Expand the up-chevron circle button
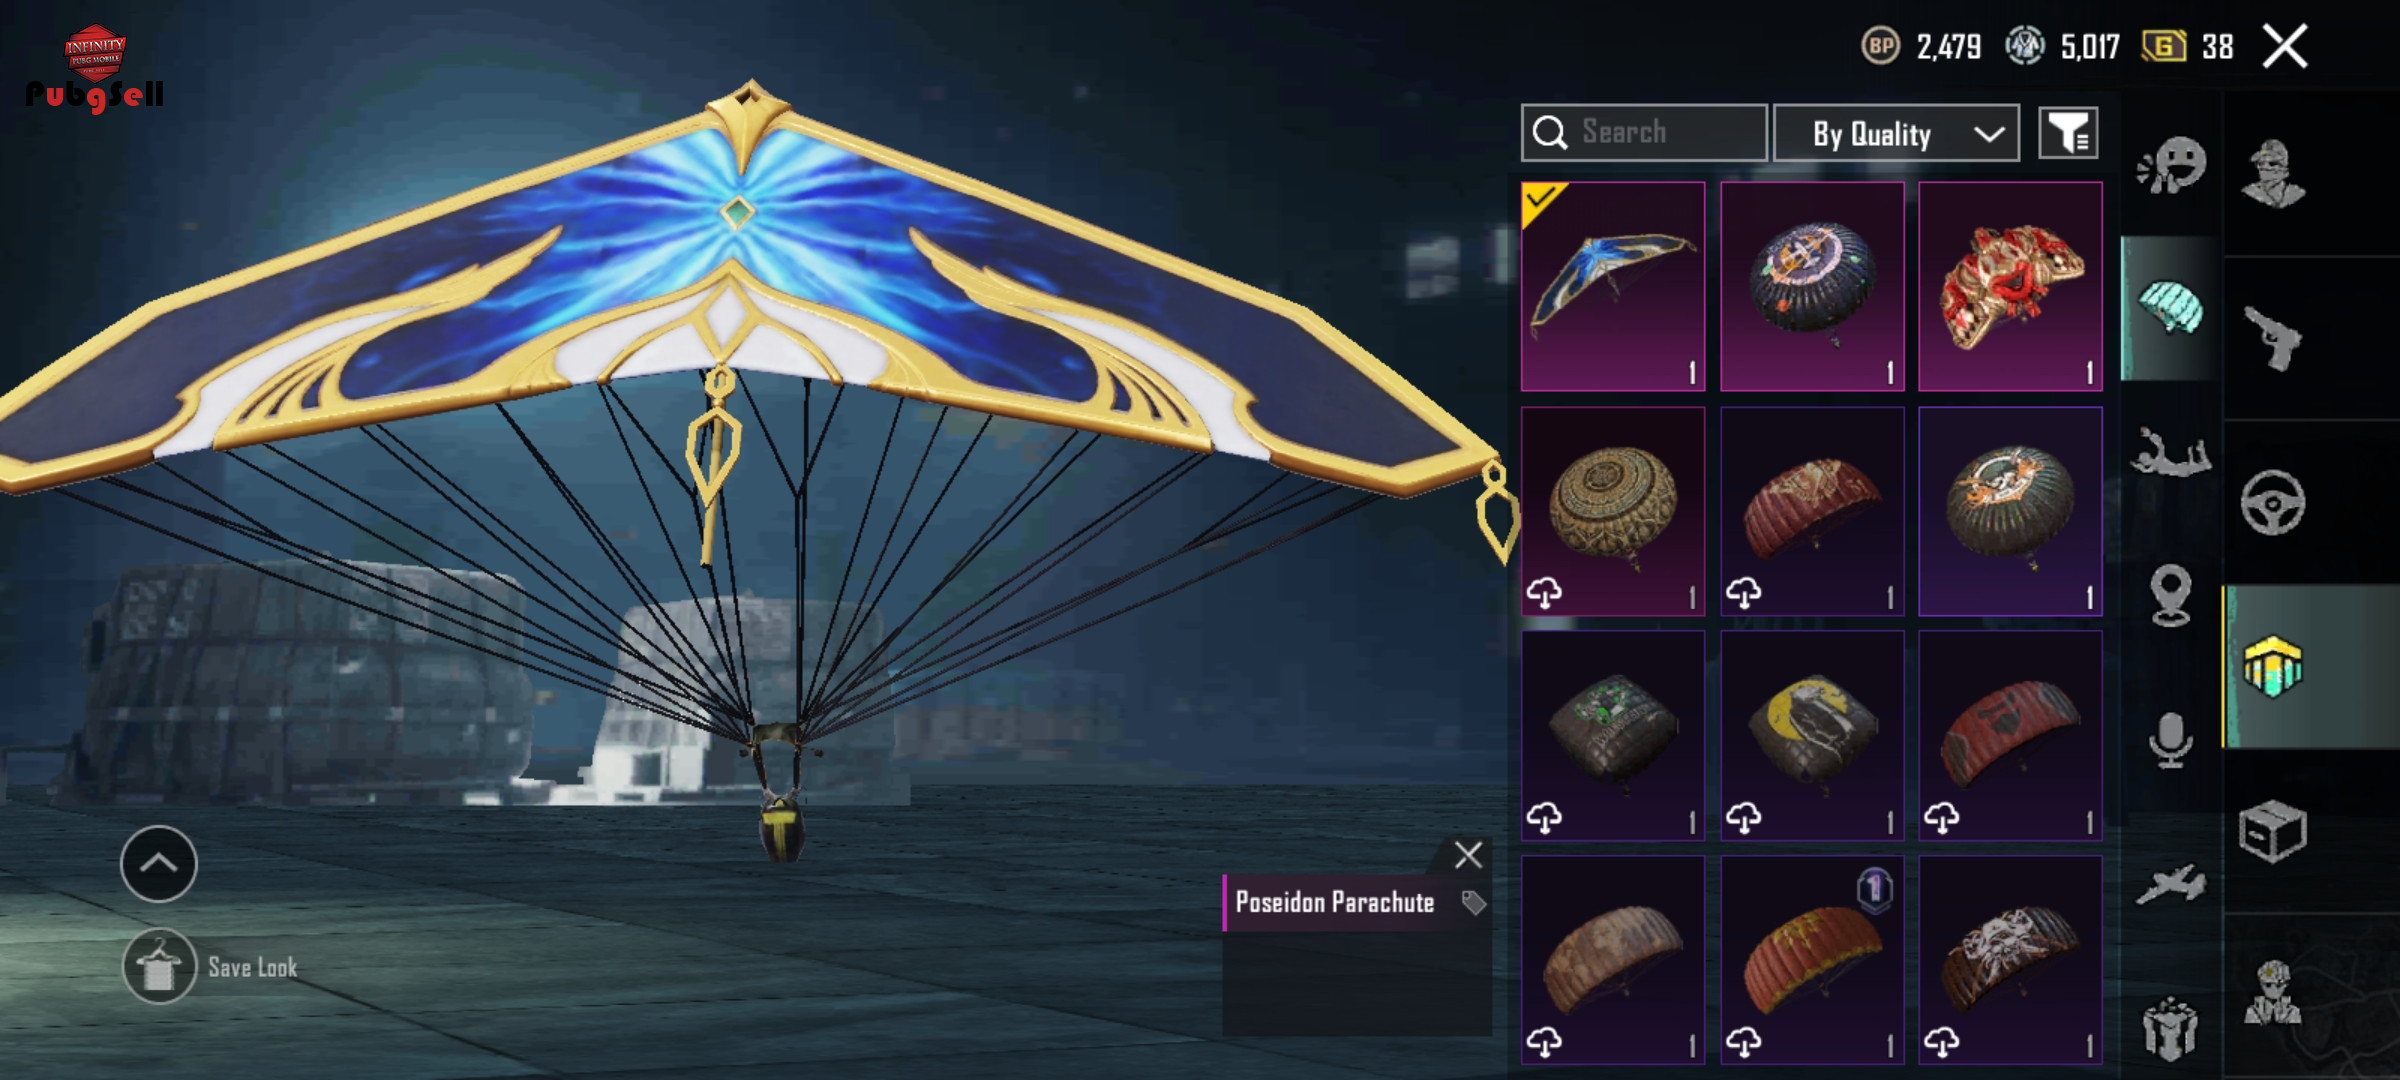Viewport: 2400px width, 1080px height. click(x=159, y=864)
